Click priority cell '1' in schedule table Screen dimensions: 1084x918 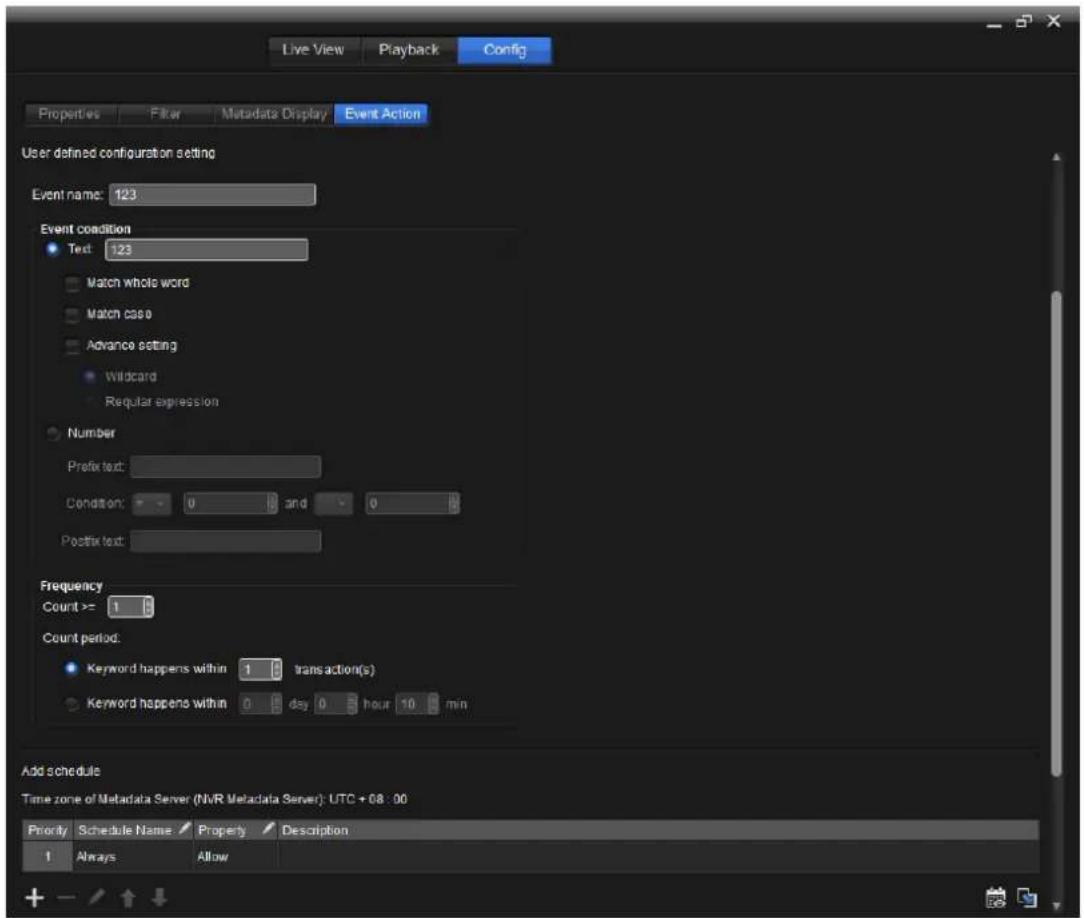(48, 856)
